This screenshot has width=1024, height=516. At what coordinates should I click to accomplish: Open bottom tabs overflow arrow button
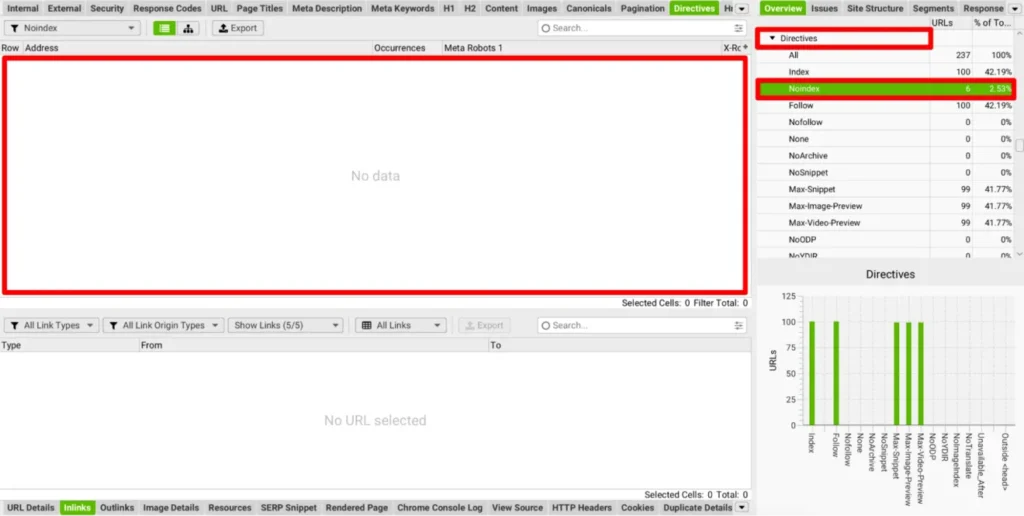[741, 507]
